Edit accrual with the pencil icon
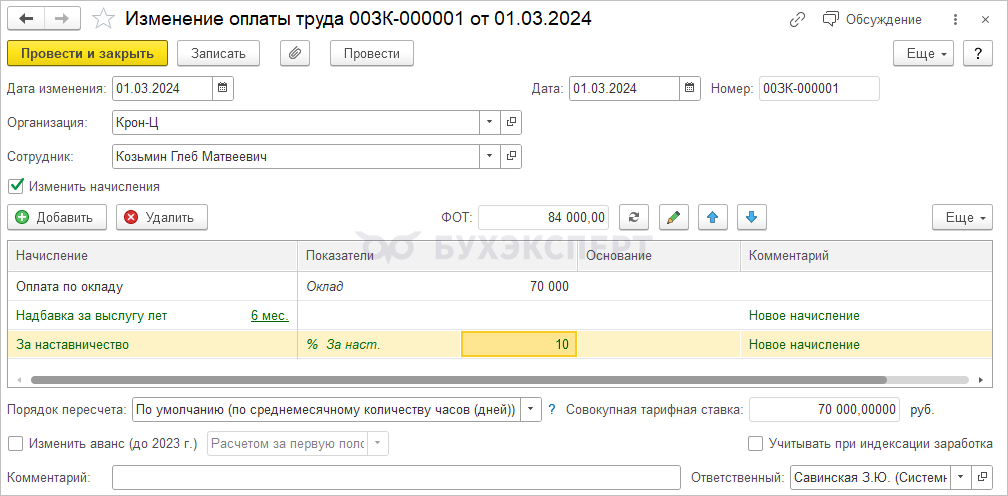 pos(673,217)
